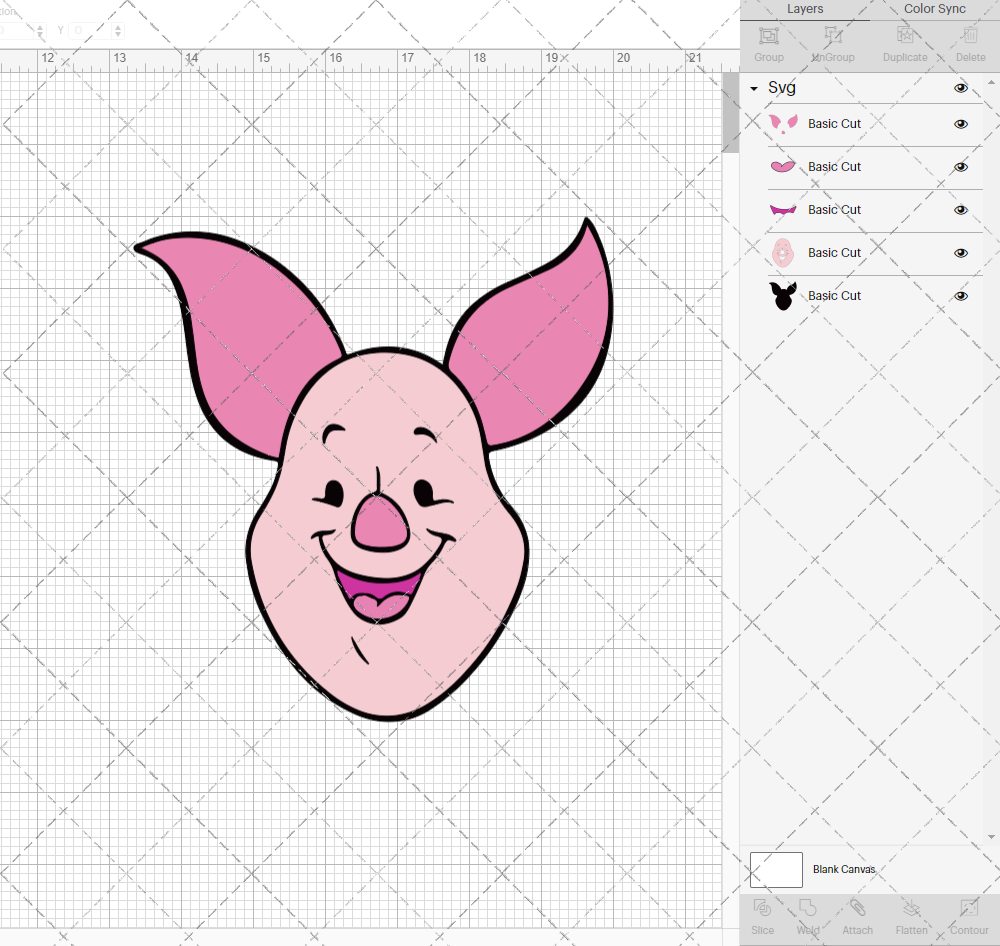Select the magenta mouth layer thumbnail

click(783, 210)
